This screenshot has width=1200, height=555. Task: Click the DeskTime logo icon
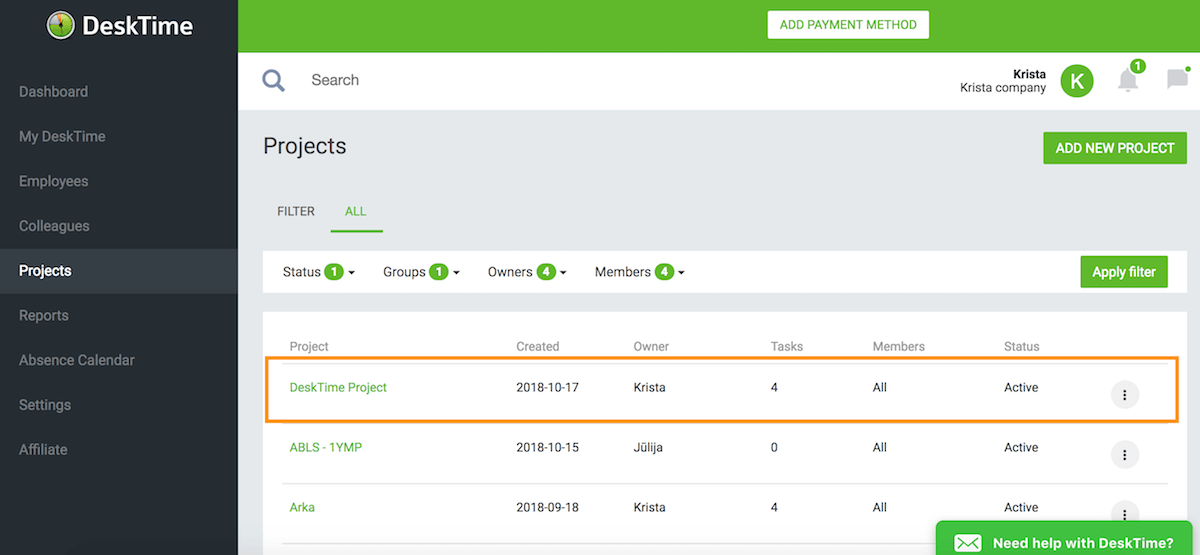click(x=61, y=26)
